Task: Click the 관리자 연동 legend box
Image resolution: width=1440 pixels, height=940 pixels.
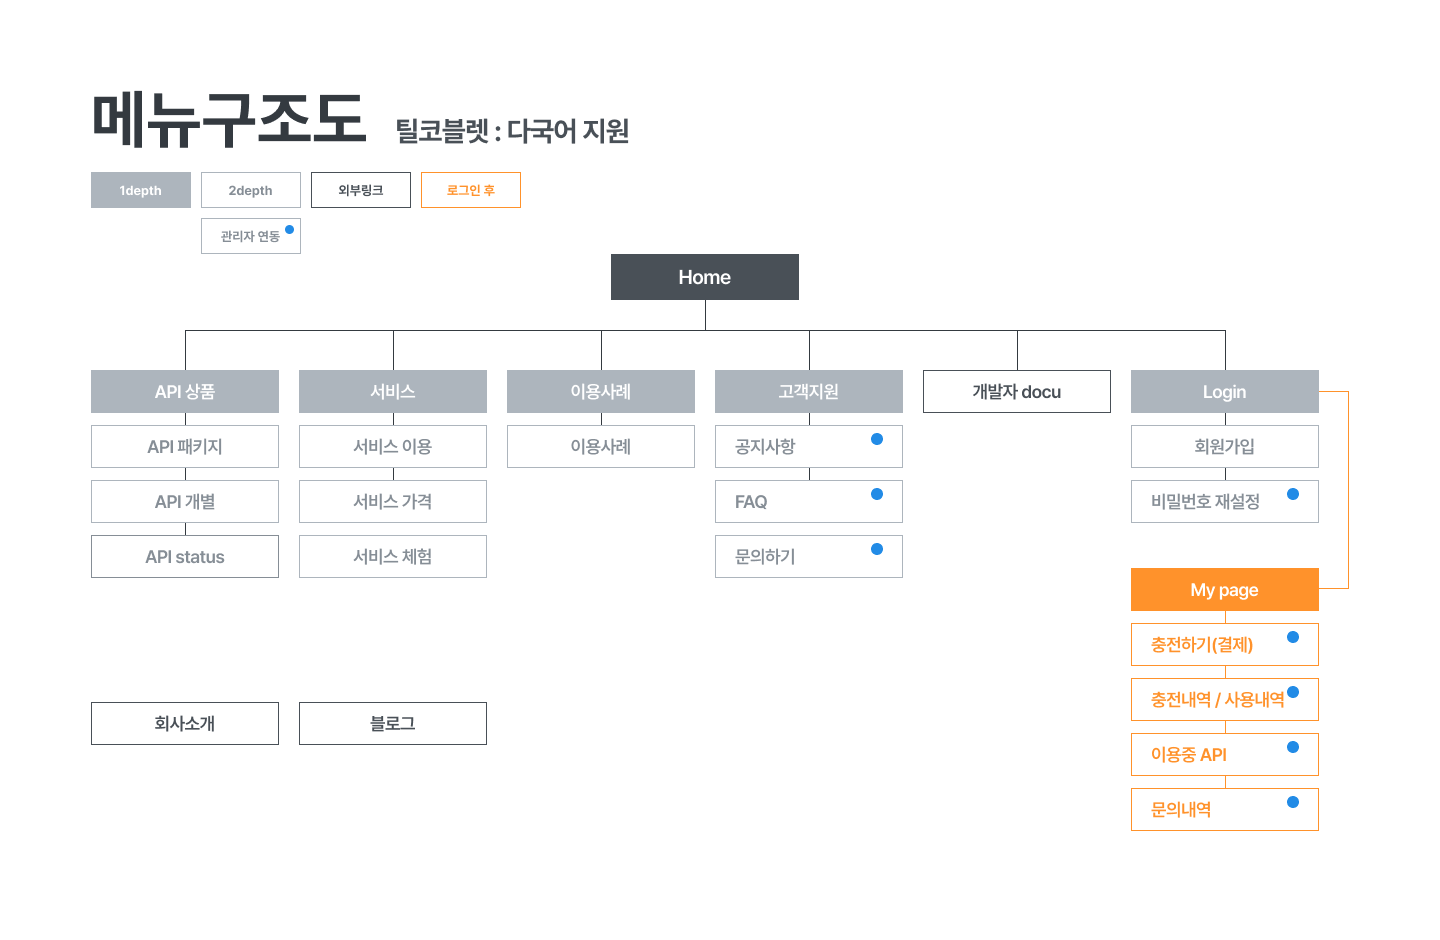Action: pyautogui.click(x=251, y=236)
